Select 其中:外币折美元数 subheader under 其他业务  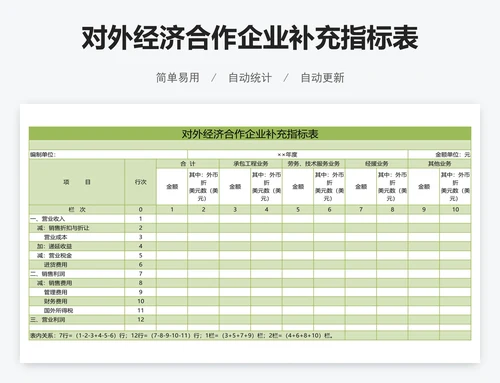point(455,187)
